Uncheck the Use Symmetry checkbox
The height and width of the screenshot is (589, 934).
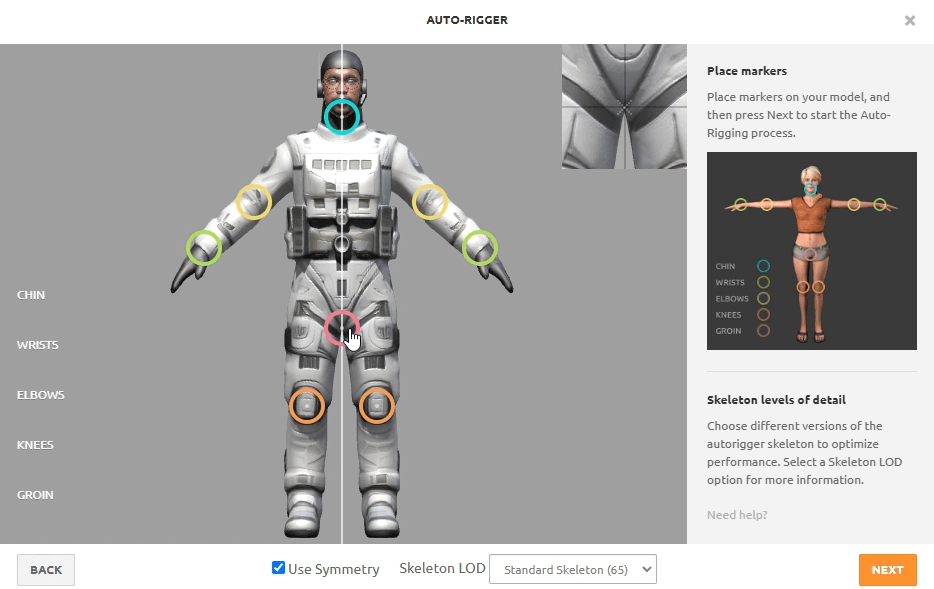coord(279,568)
